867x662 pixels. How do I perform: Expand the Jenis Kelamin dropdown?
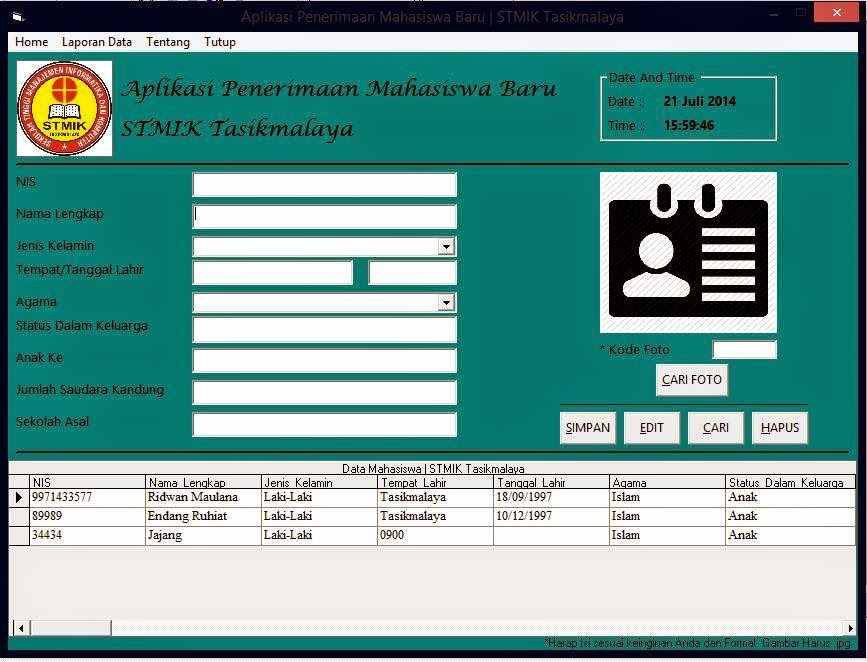tap(446, 247)
